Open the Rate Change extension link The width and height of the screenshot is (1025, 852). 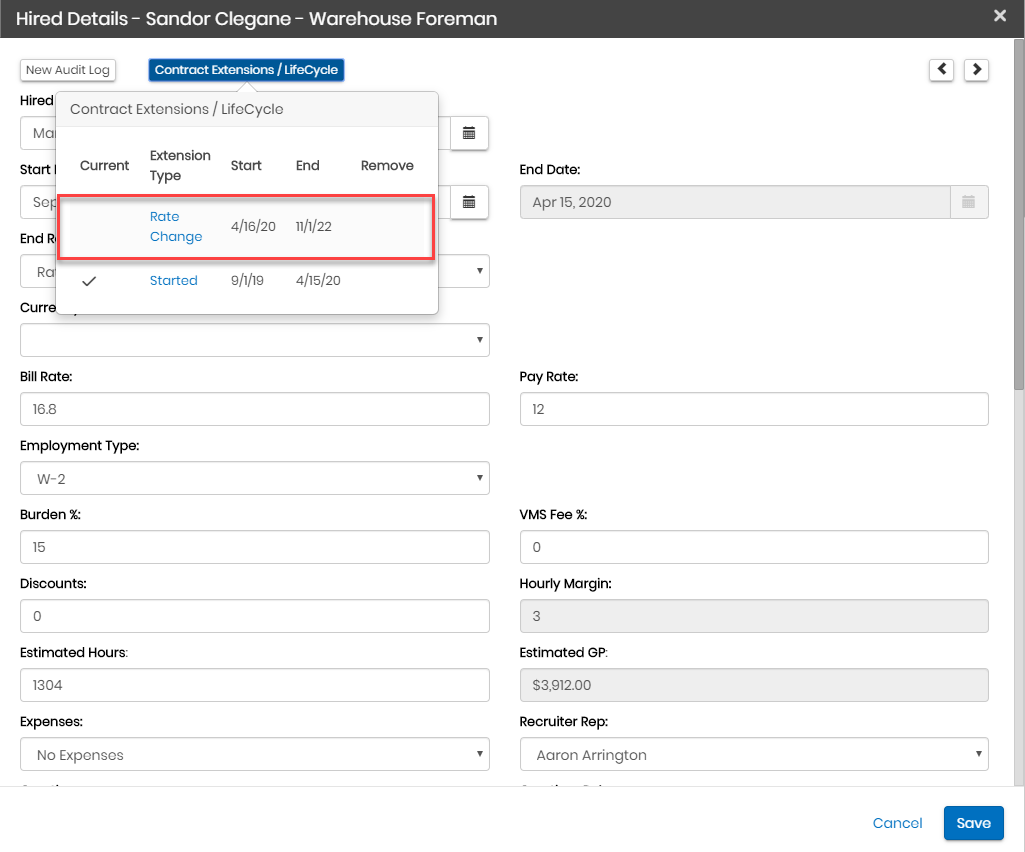tap(176, 227)
